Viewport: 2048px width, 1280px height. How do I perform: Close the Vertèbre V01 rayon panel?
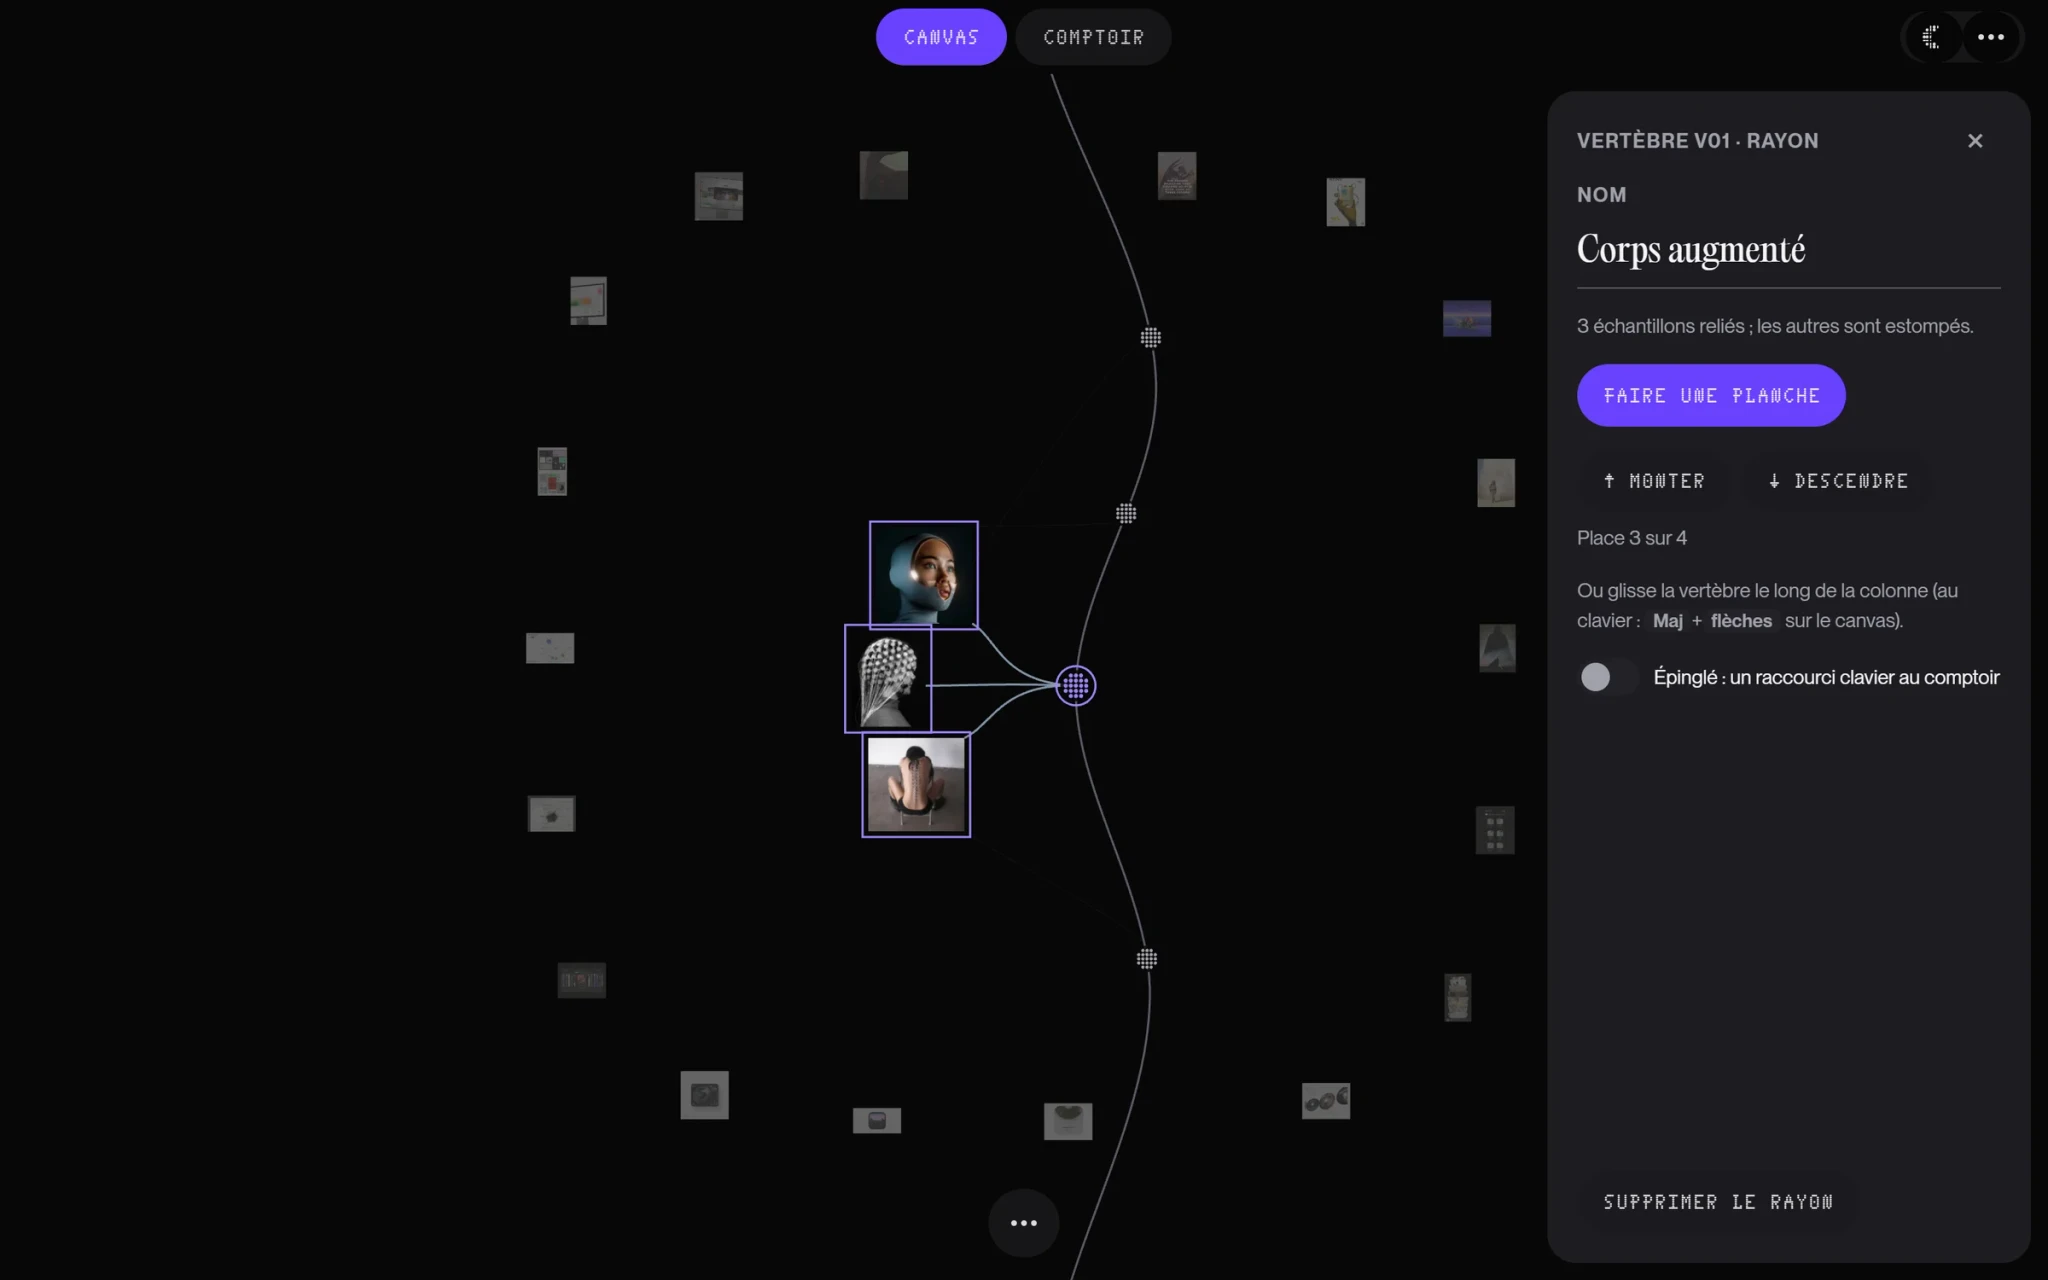pyautogui.click(x=1975, y=141)
